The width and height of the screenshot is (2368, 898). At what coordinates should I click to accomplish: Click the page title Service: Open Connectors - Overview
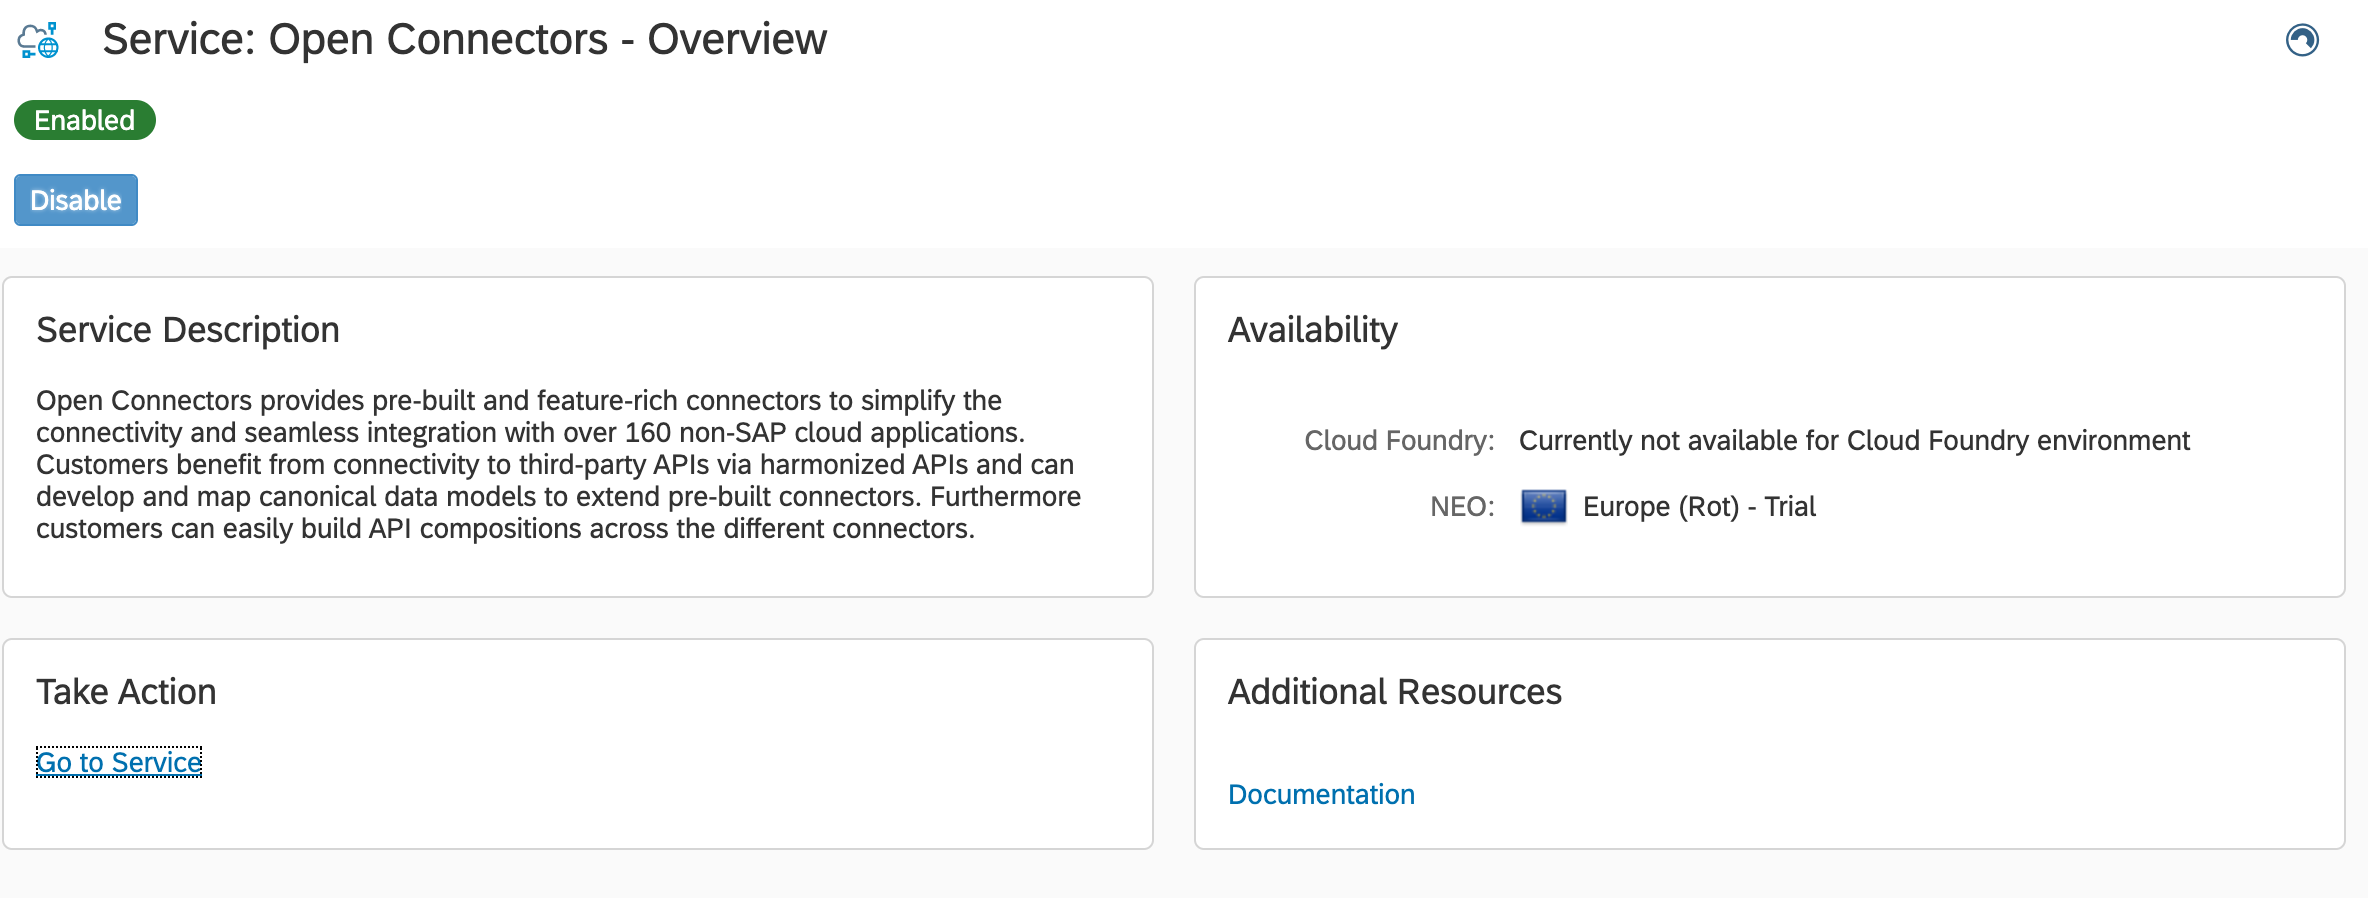tap(464, 40)
